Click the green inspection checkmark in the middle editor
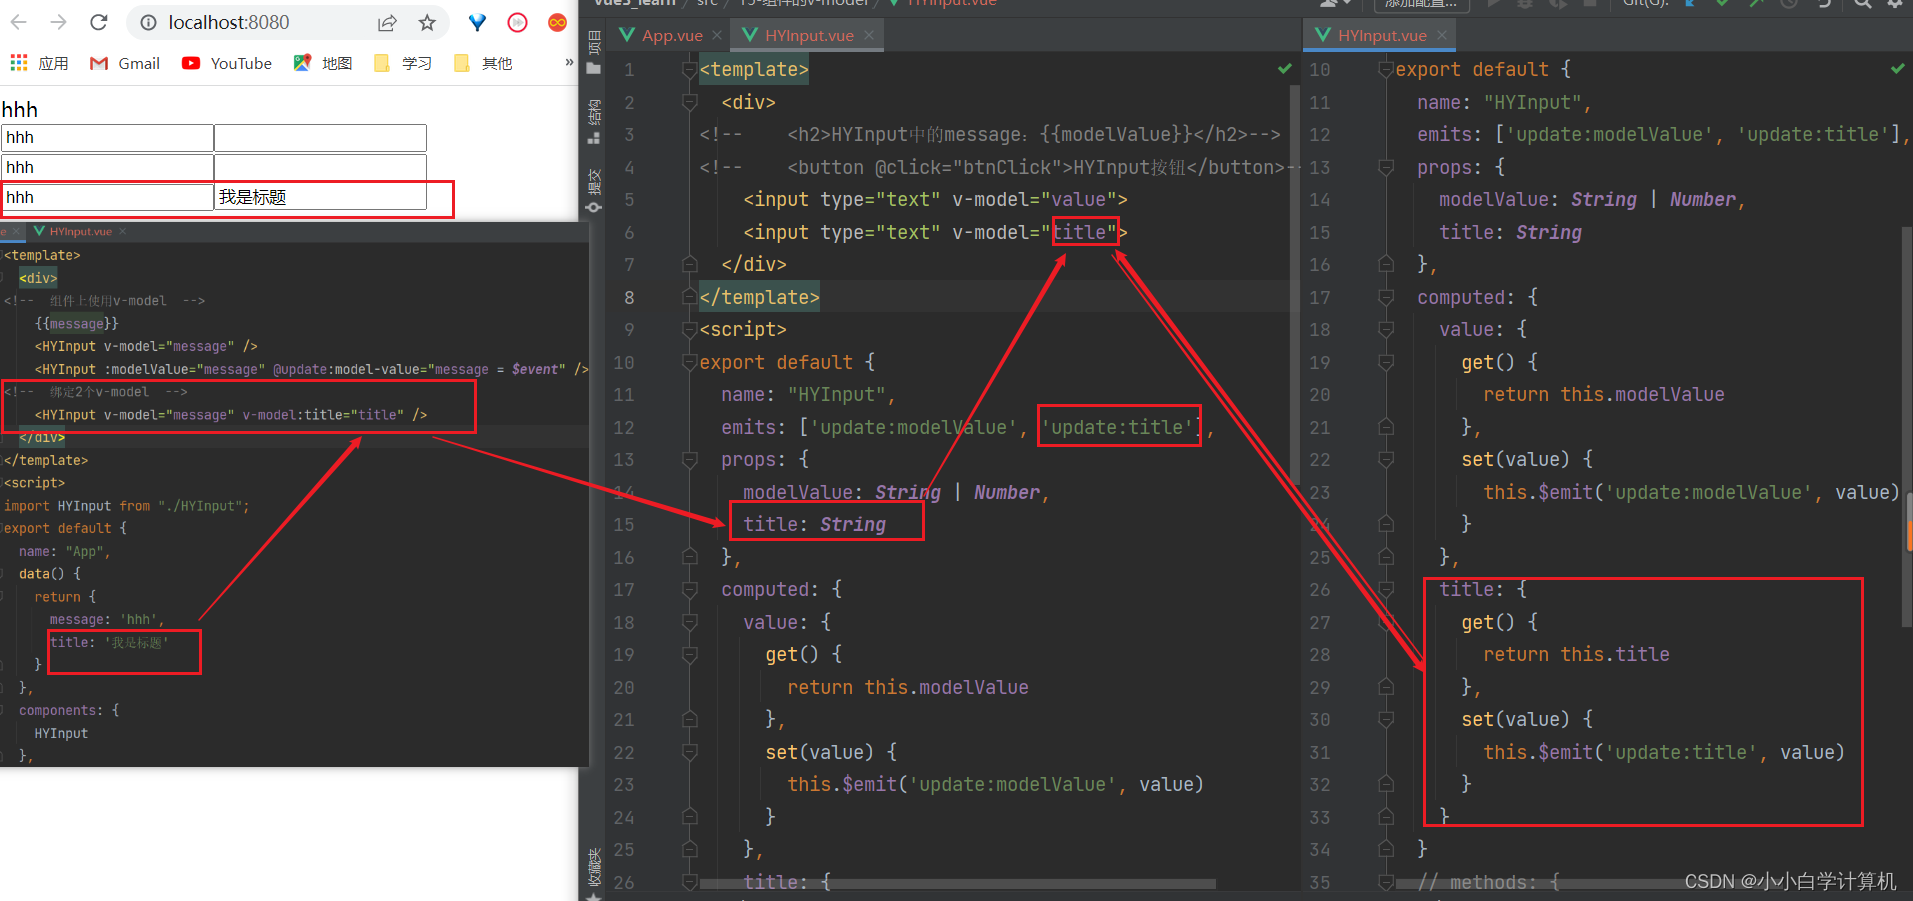This screenshot has height=901, width=1913. [x=1284, y=69]
